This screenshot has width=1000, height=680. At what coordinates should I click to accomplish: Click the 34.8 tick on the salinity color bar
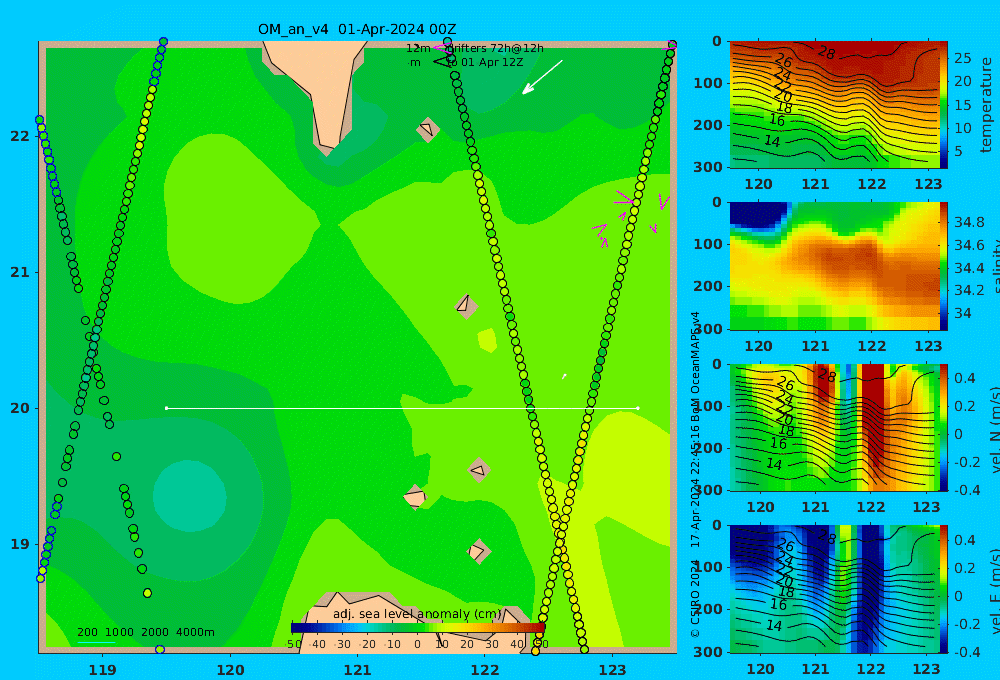click(969, 223)
